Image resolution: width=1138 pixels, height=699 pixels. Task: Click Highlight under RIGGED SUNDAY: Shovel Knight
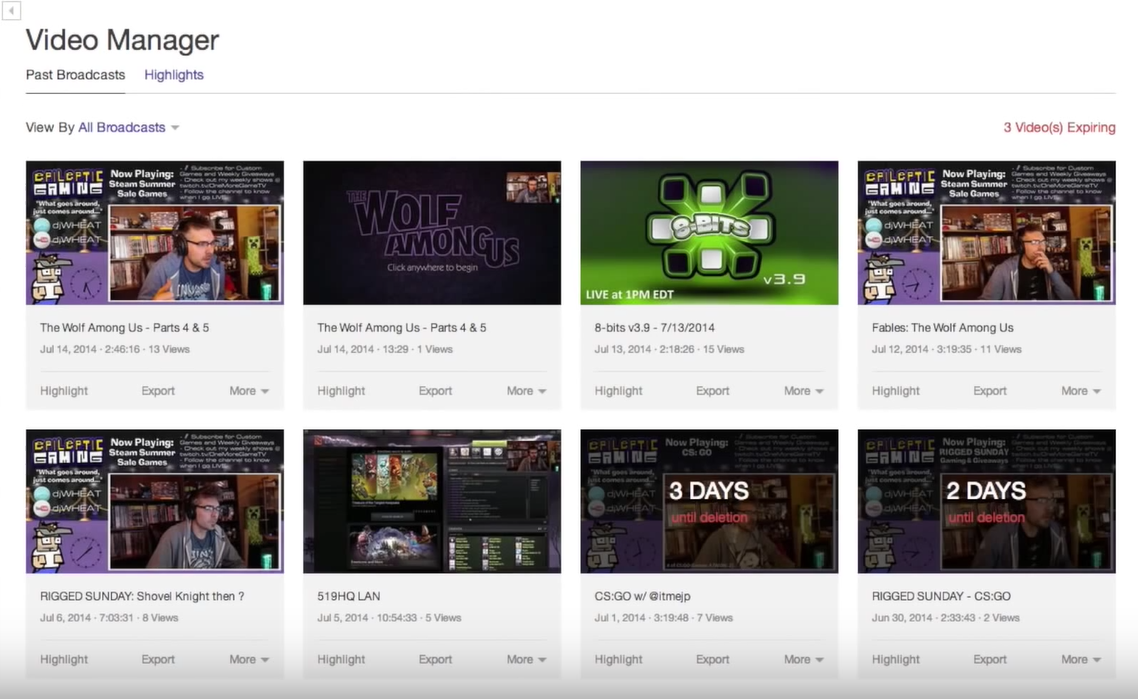coord(64,659)
